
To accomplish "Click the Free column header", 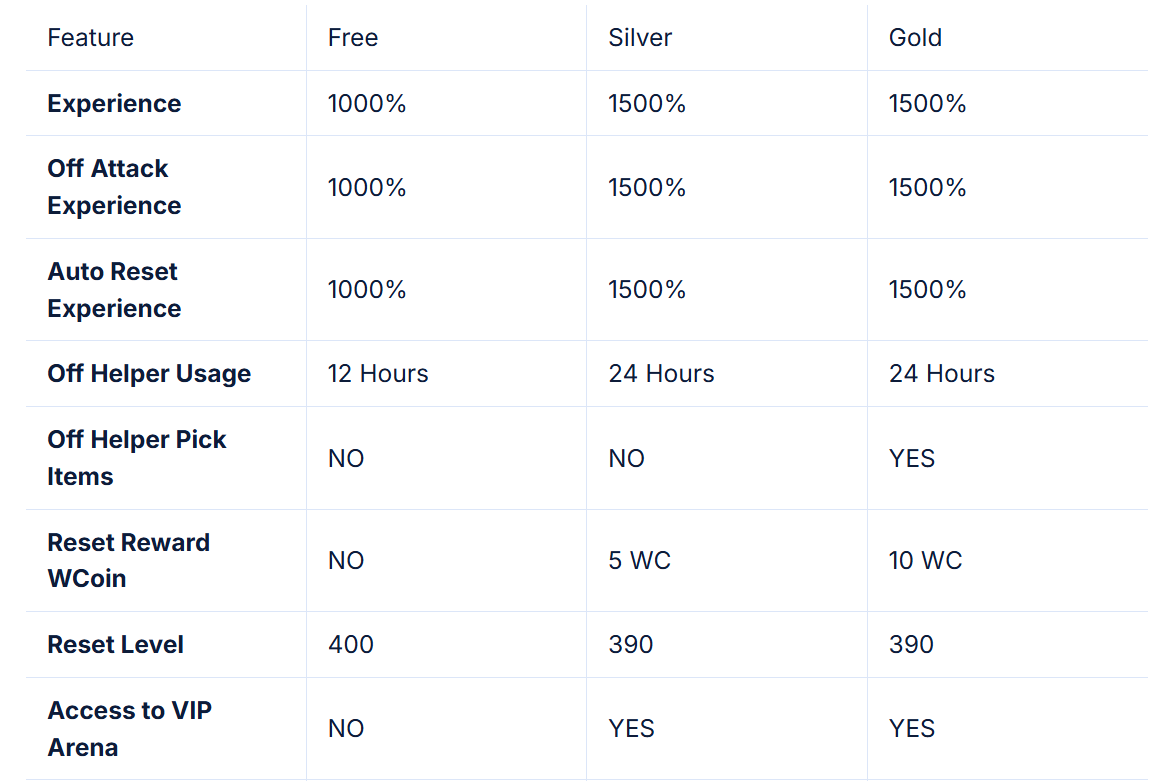I will tap(353, 38).
